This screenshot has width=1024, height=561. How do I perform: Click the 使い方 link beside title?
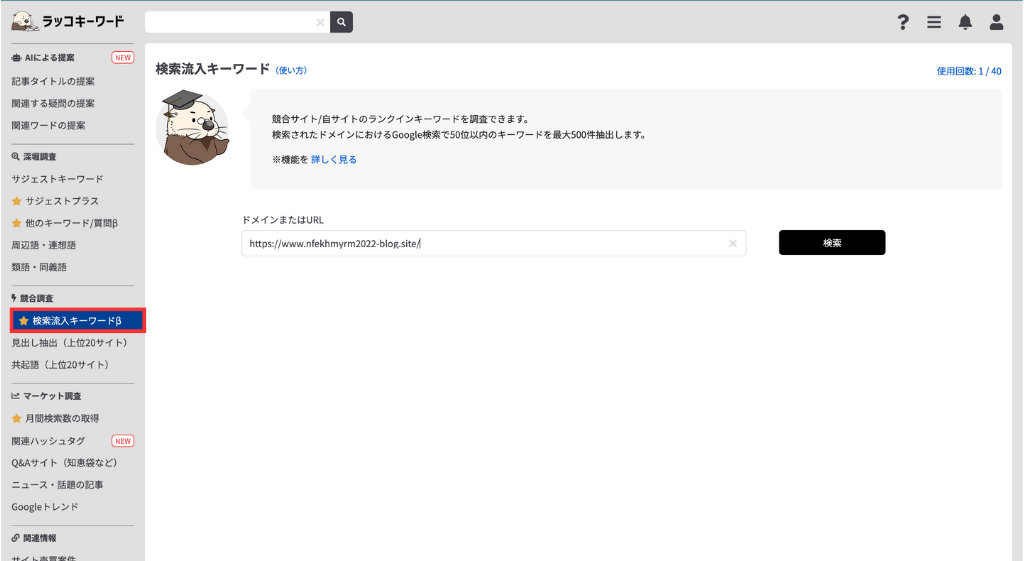[291, 71]
